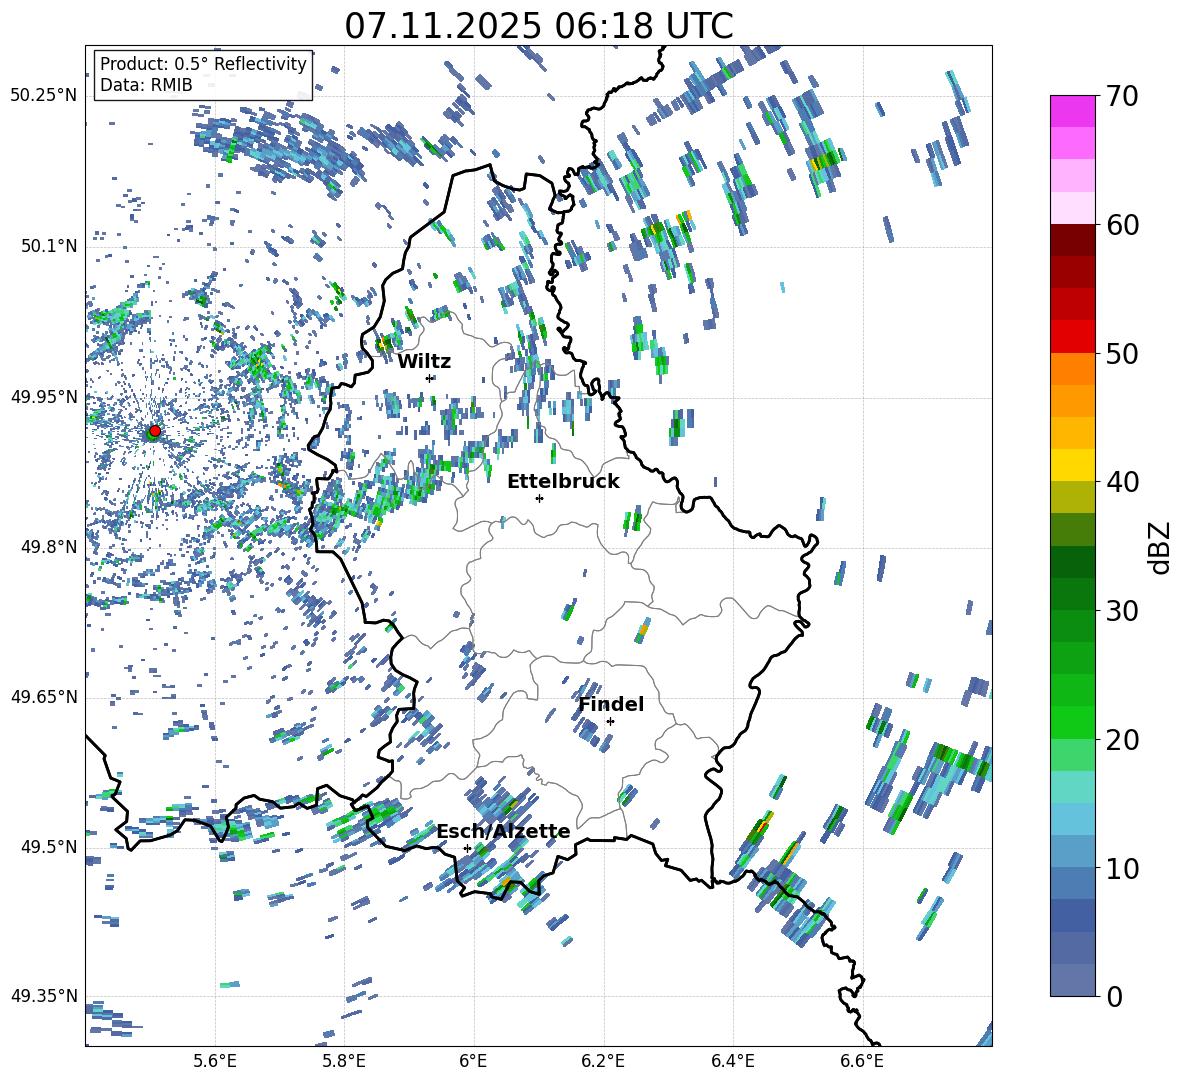The width and height of the screenshot is (1184, 1081).
Task: Click the bright green 20-22 dBZ colorbar segment
Action: (x=1072, y=722)
